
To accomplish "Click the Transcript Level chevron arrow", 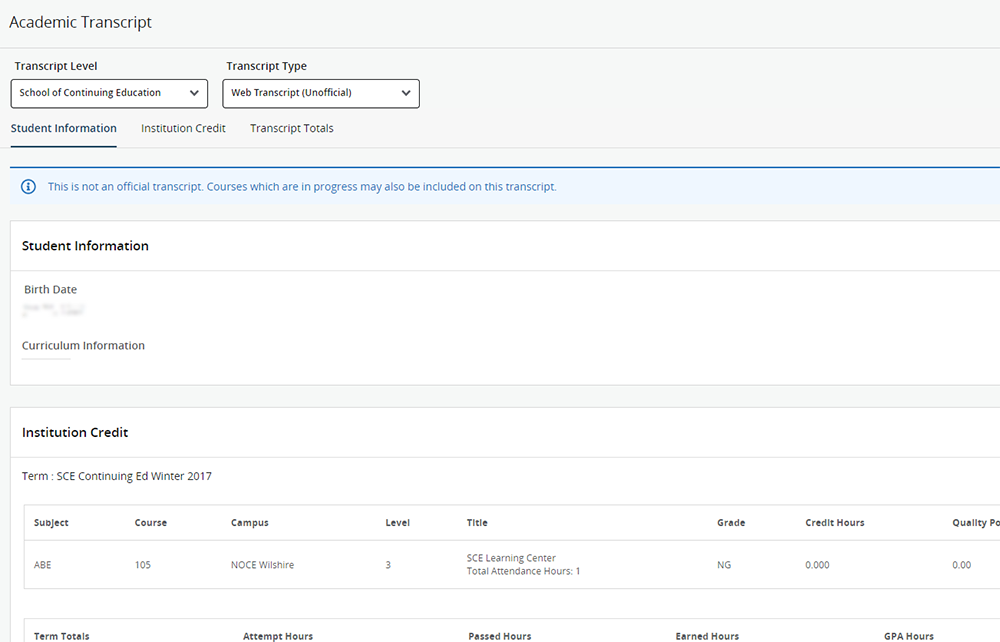I will [194, 93].
